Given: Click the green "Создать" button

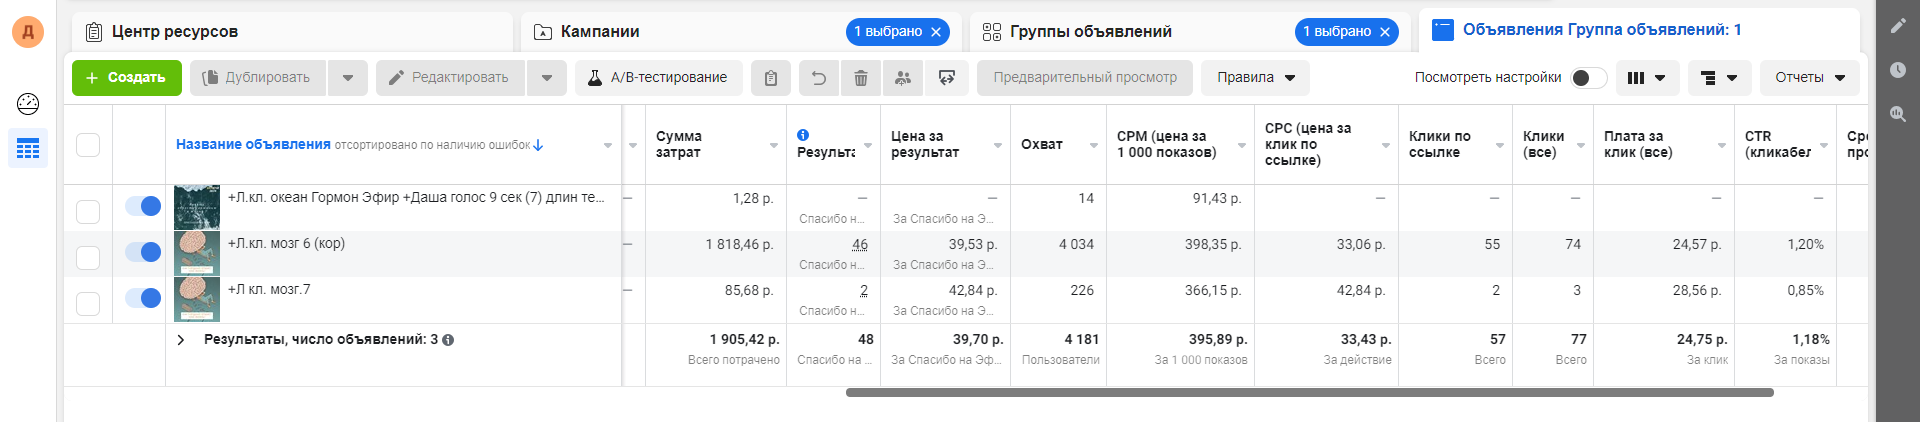Looking at the screenshot, I should (127, 78).
